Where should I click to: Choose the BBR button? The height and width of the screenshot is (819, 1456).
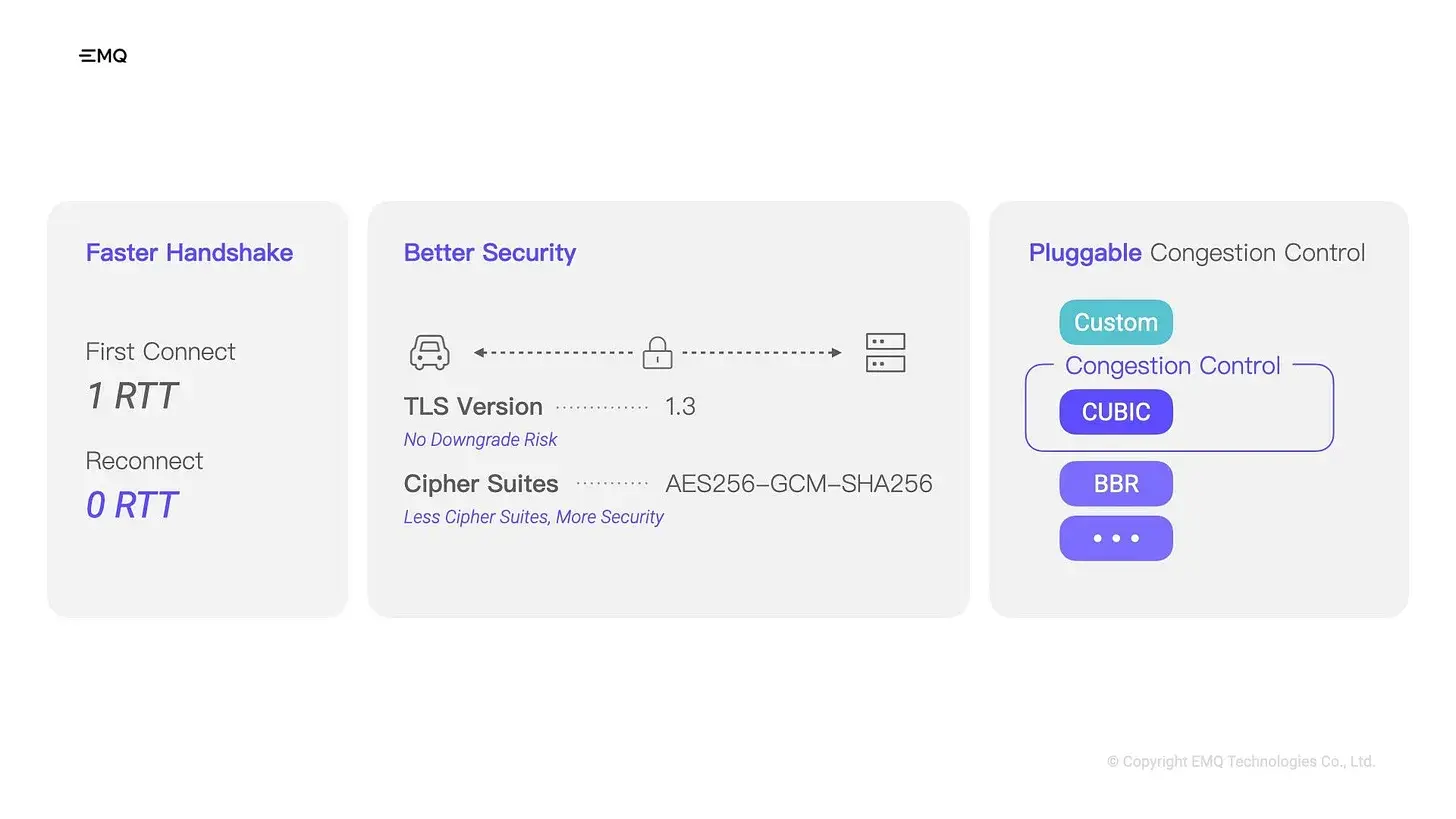point(1116,484)
